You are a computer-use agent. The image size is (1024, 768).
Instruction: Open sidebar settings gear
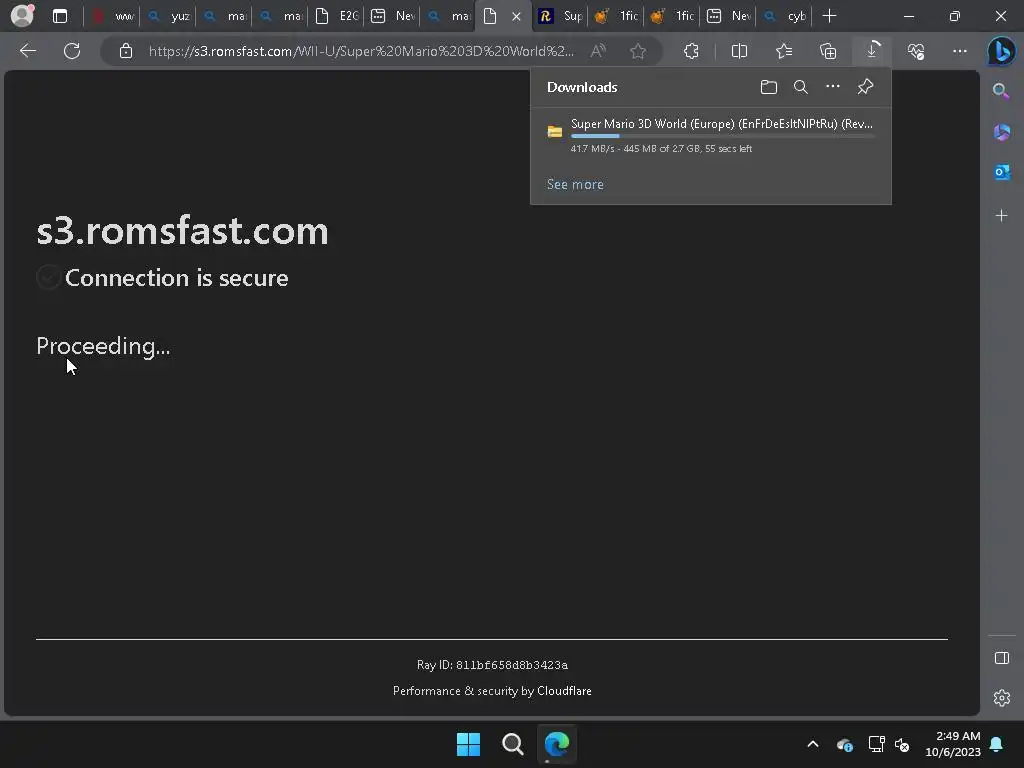1001,698
